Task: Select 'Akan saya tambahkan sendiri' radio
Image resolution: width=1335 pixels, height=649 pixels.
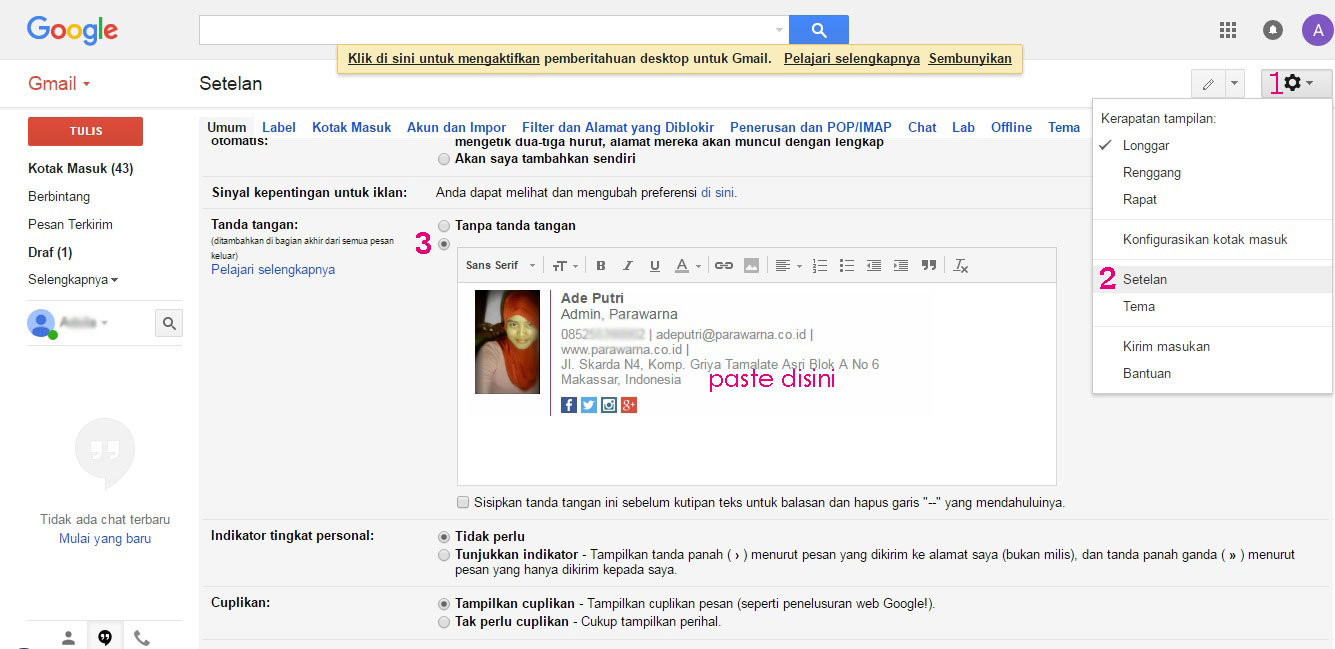Action: click(444, 159)
